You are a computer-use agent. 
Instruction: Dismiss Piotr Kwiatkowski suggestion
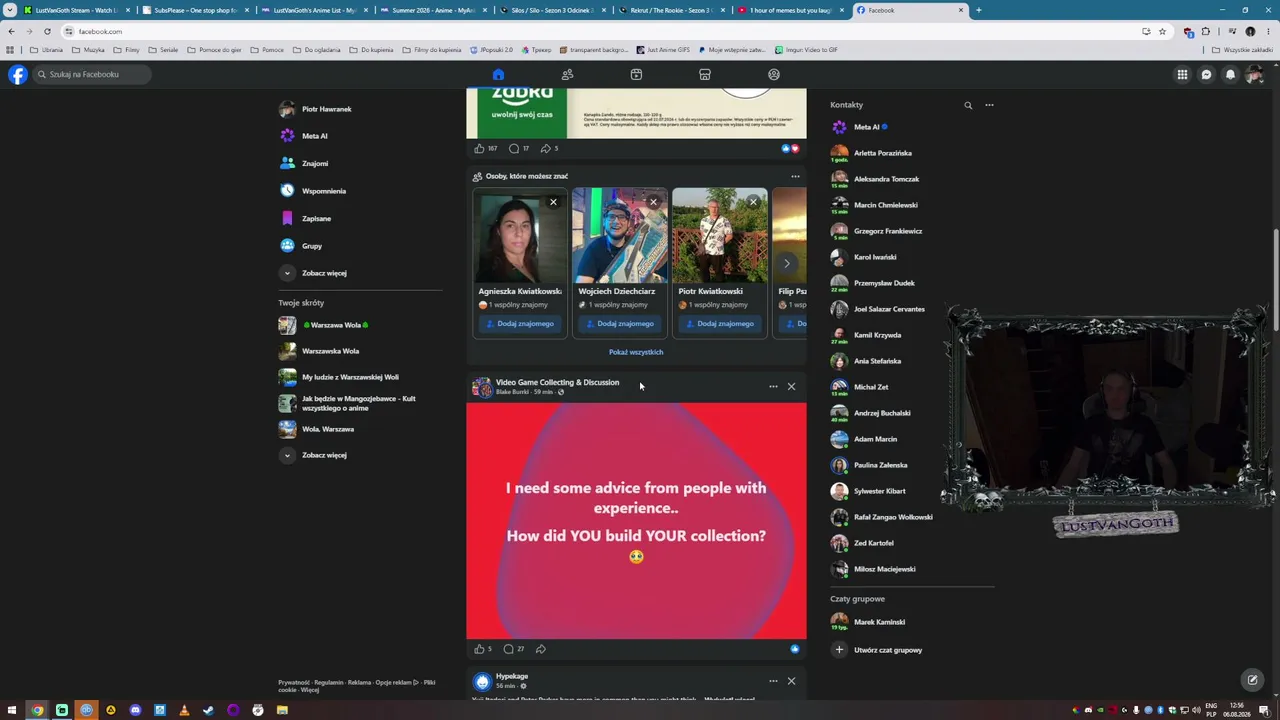[753, 202]
